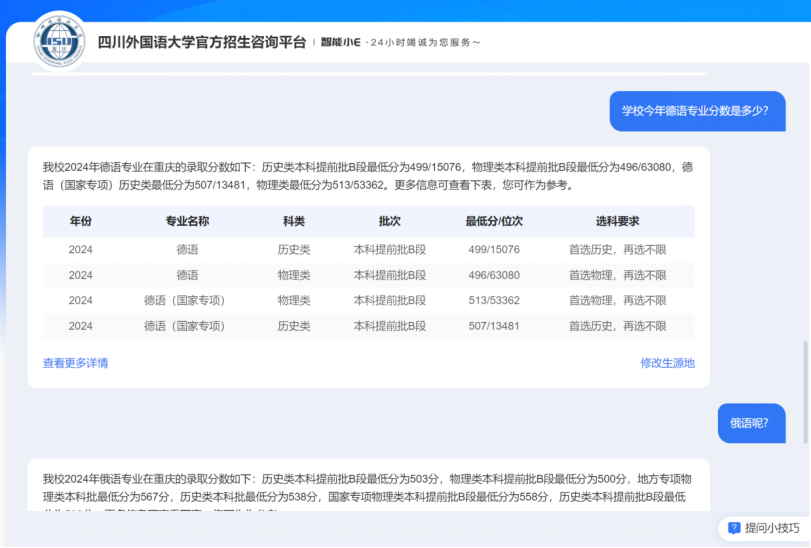Click the 修改生源地 link
Viewport: 811px width, 548px height.
tap(667, 363)
